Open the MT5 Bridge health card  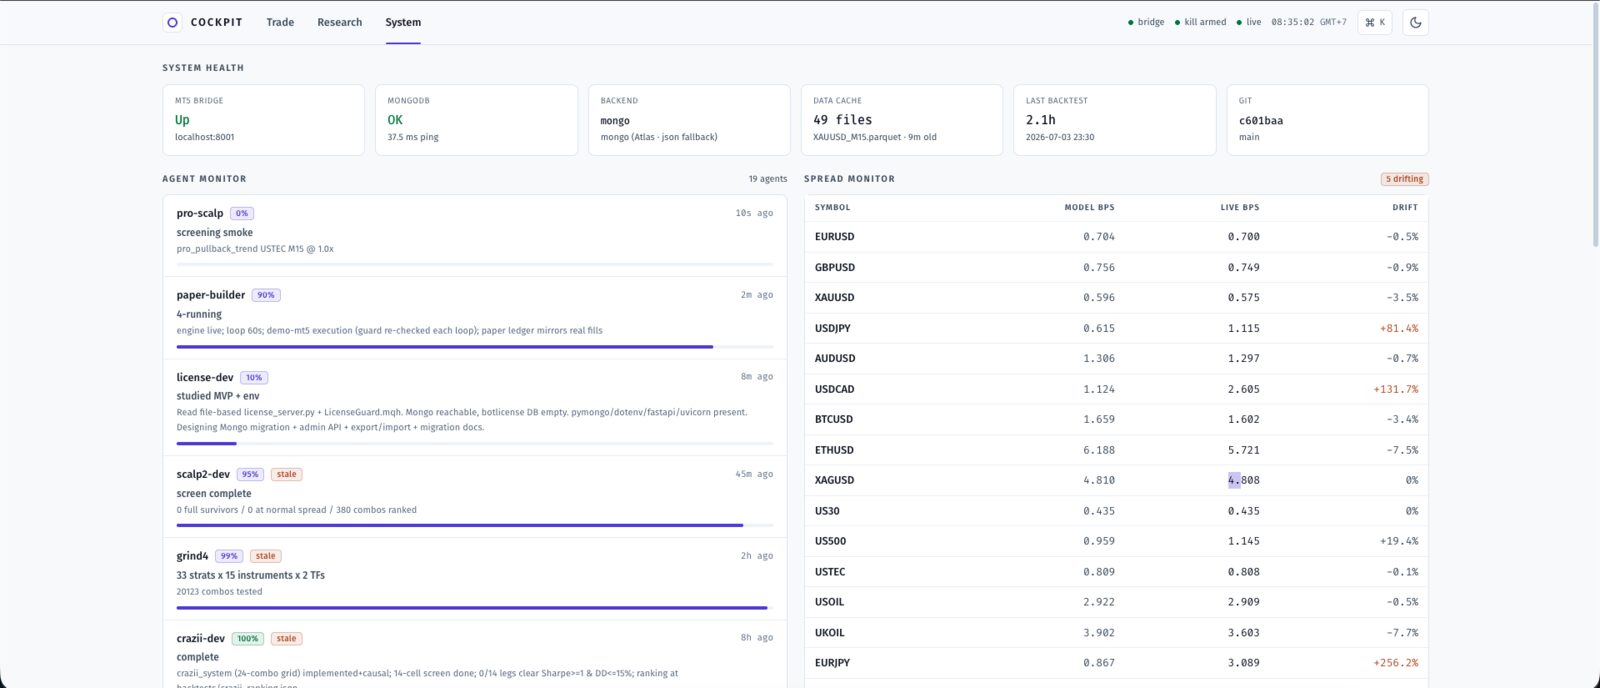[263, 120]
